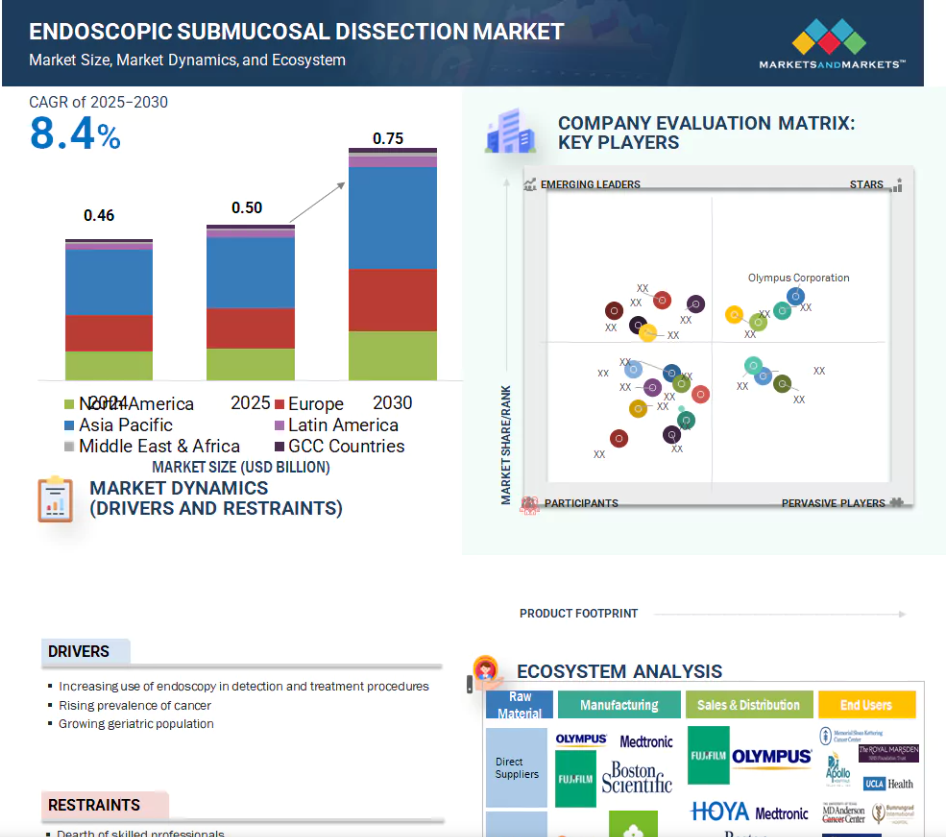Click the Olympus Corporation label in matrix
This screenshot has width=946, height=837.
pyautogui.click(x=798, y=278)
